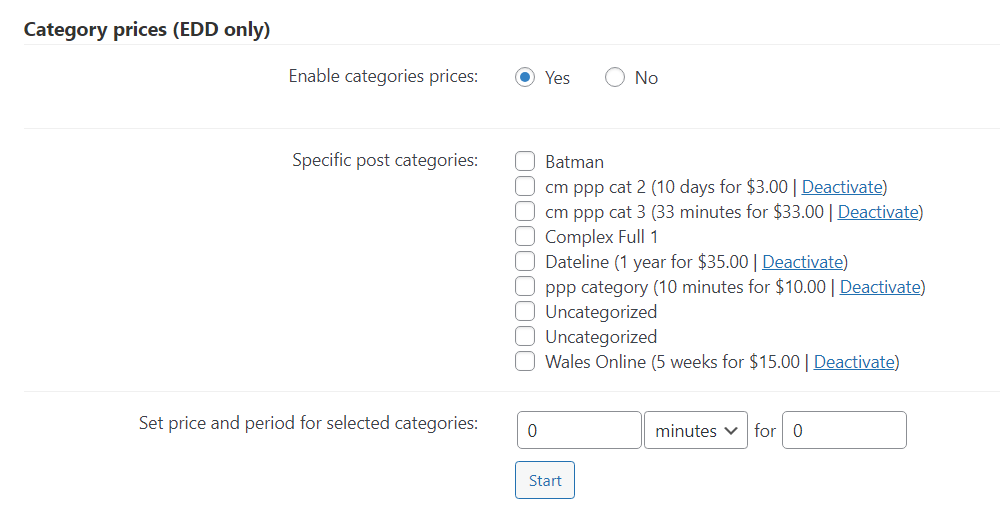This screenshot has width=1000, height=520.
Task: Deactivate the ppp category price
Action: click(x=880, y=287)
